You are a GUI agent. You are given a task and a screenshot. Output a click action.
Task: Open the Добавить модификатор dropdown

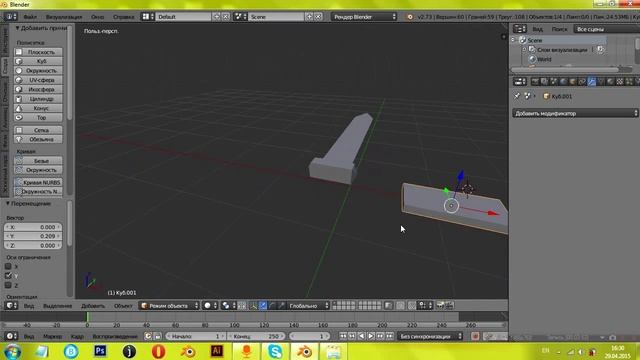click(575, 113)
